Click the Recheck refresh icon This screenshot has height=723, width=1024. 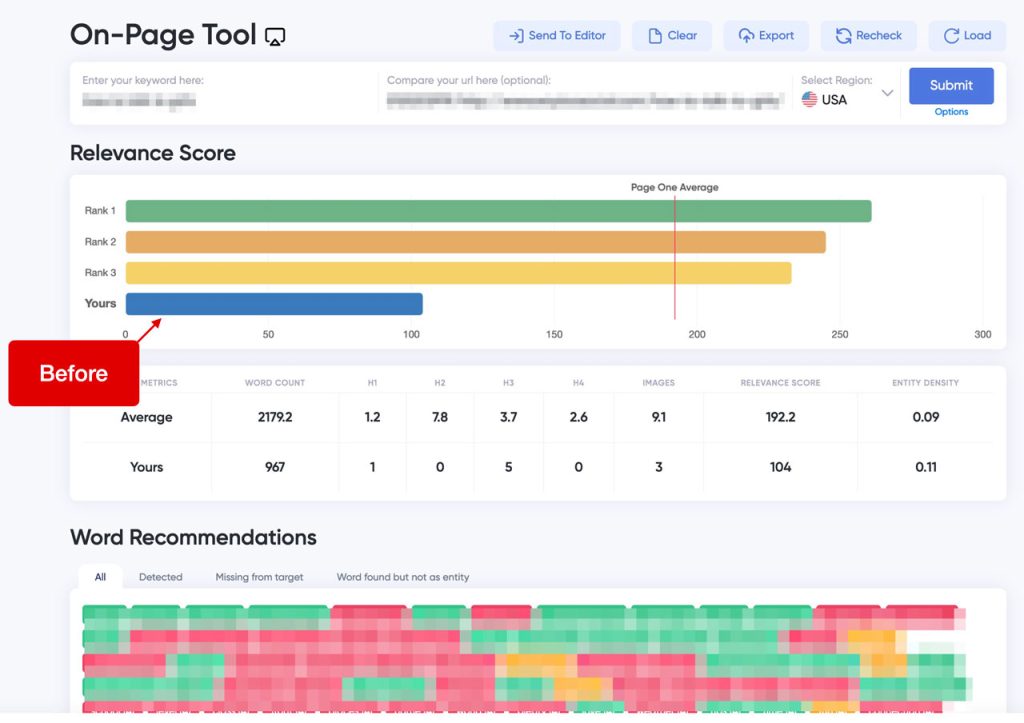click(x=844, y=36)
